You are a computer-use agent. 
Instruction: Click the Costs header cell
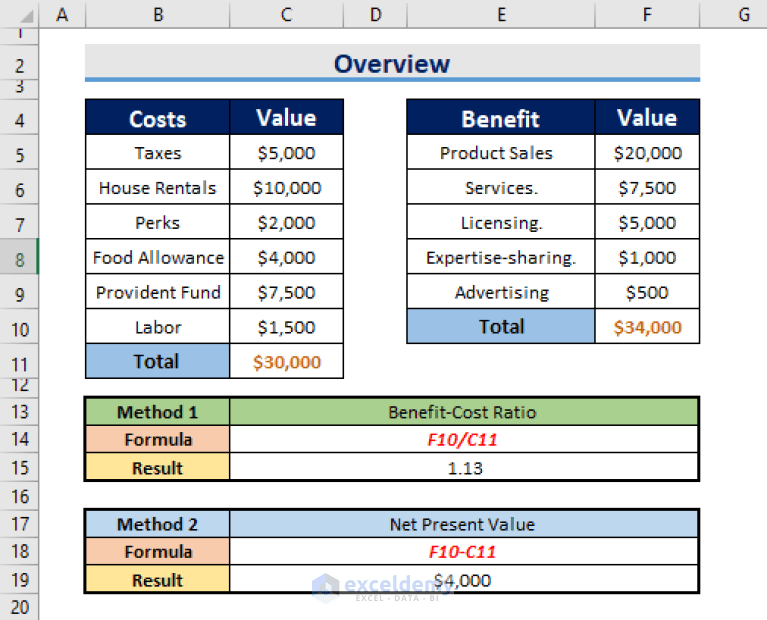[x=158, y=117]
